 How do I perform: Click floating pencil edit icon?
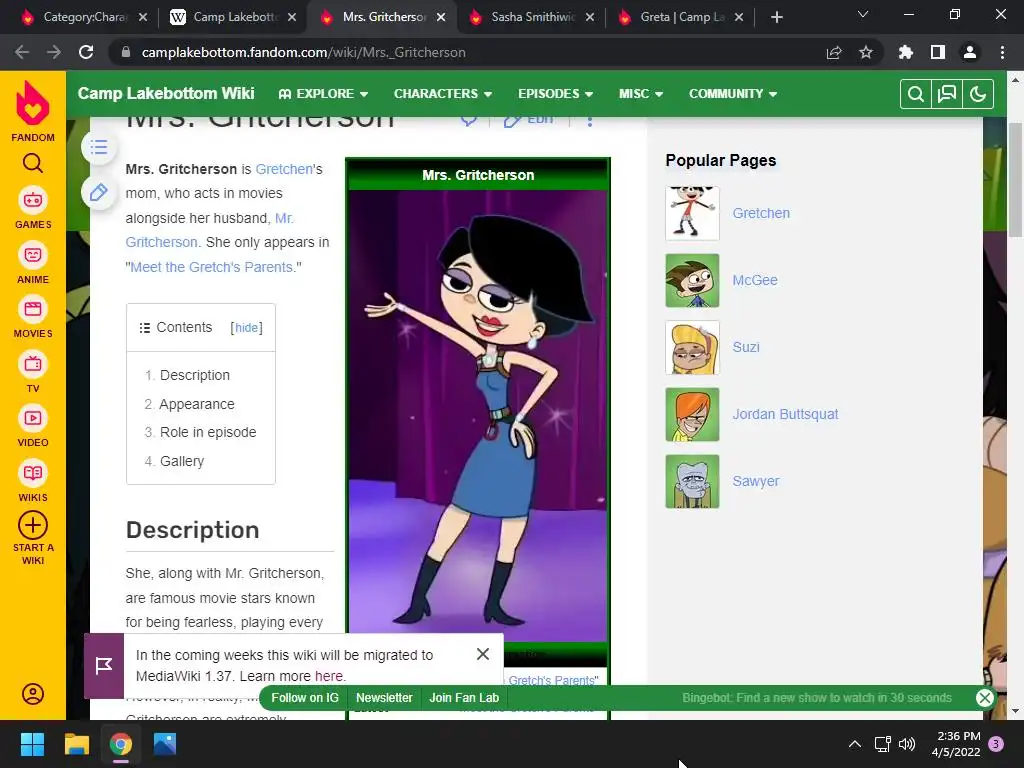coord(99,193)
